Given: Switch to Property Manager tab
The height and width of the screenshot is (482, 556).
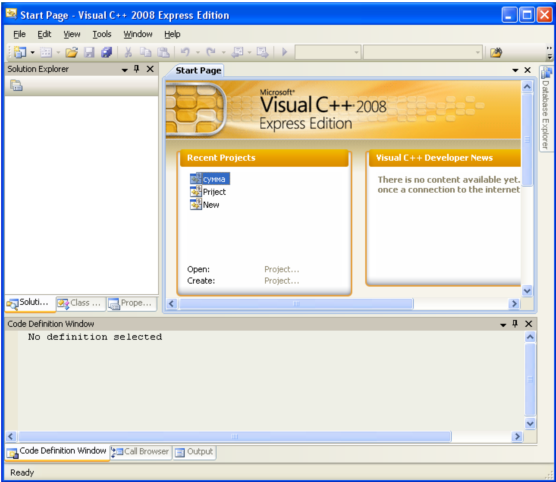Looking at the screenshot, I should (x=132, y=304).
